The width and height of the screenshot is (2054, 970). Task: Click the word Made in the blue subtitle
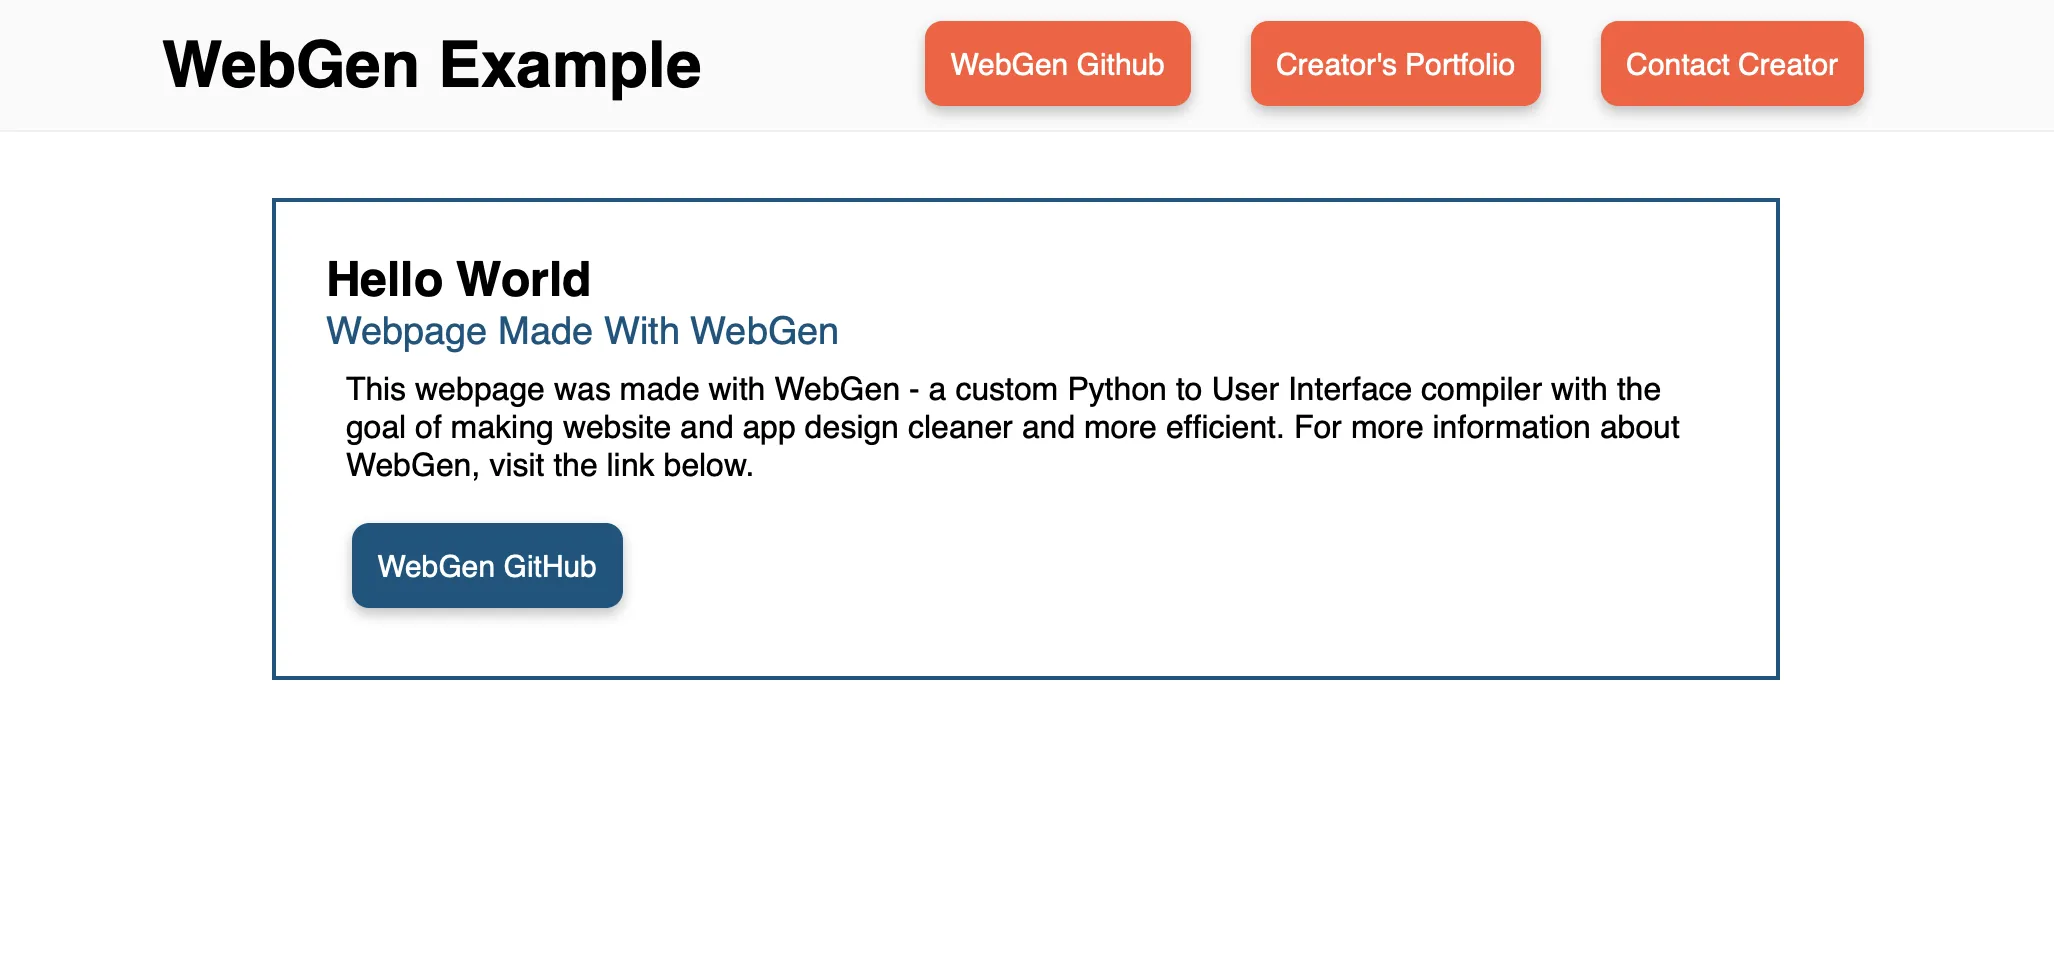(544, 331)
